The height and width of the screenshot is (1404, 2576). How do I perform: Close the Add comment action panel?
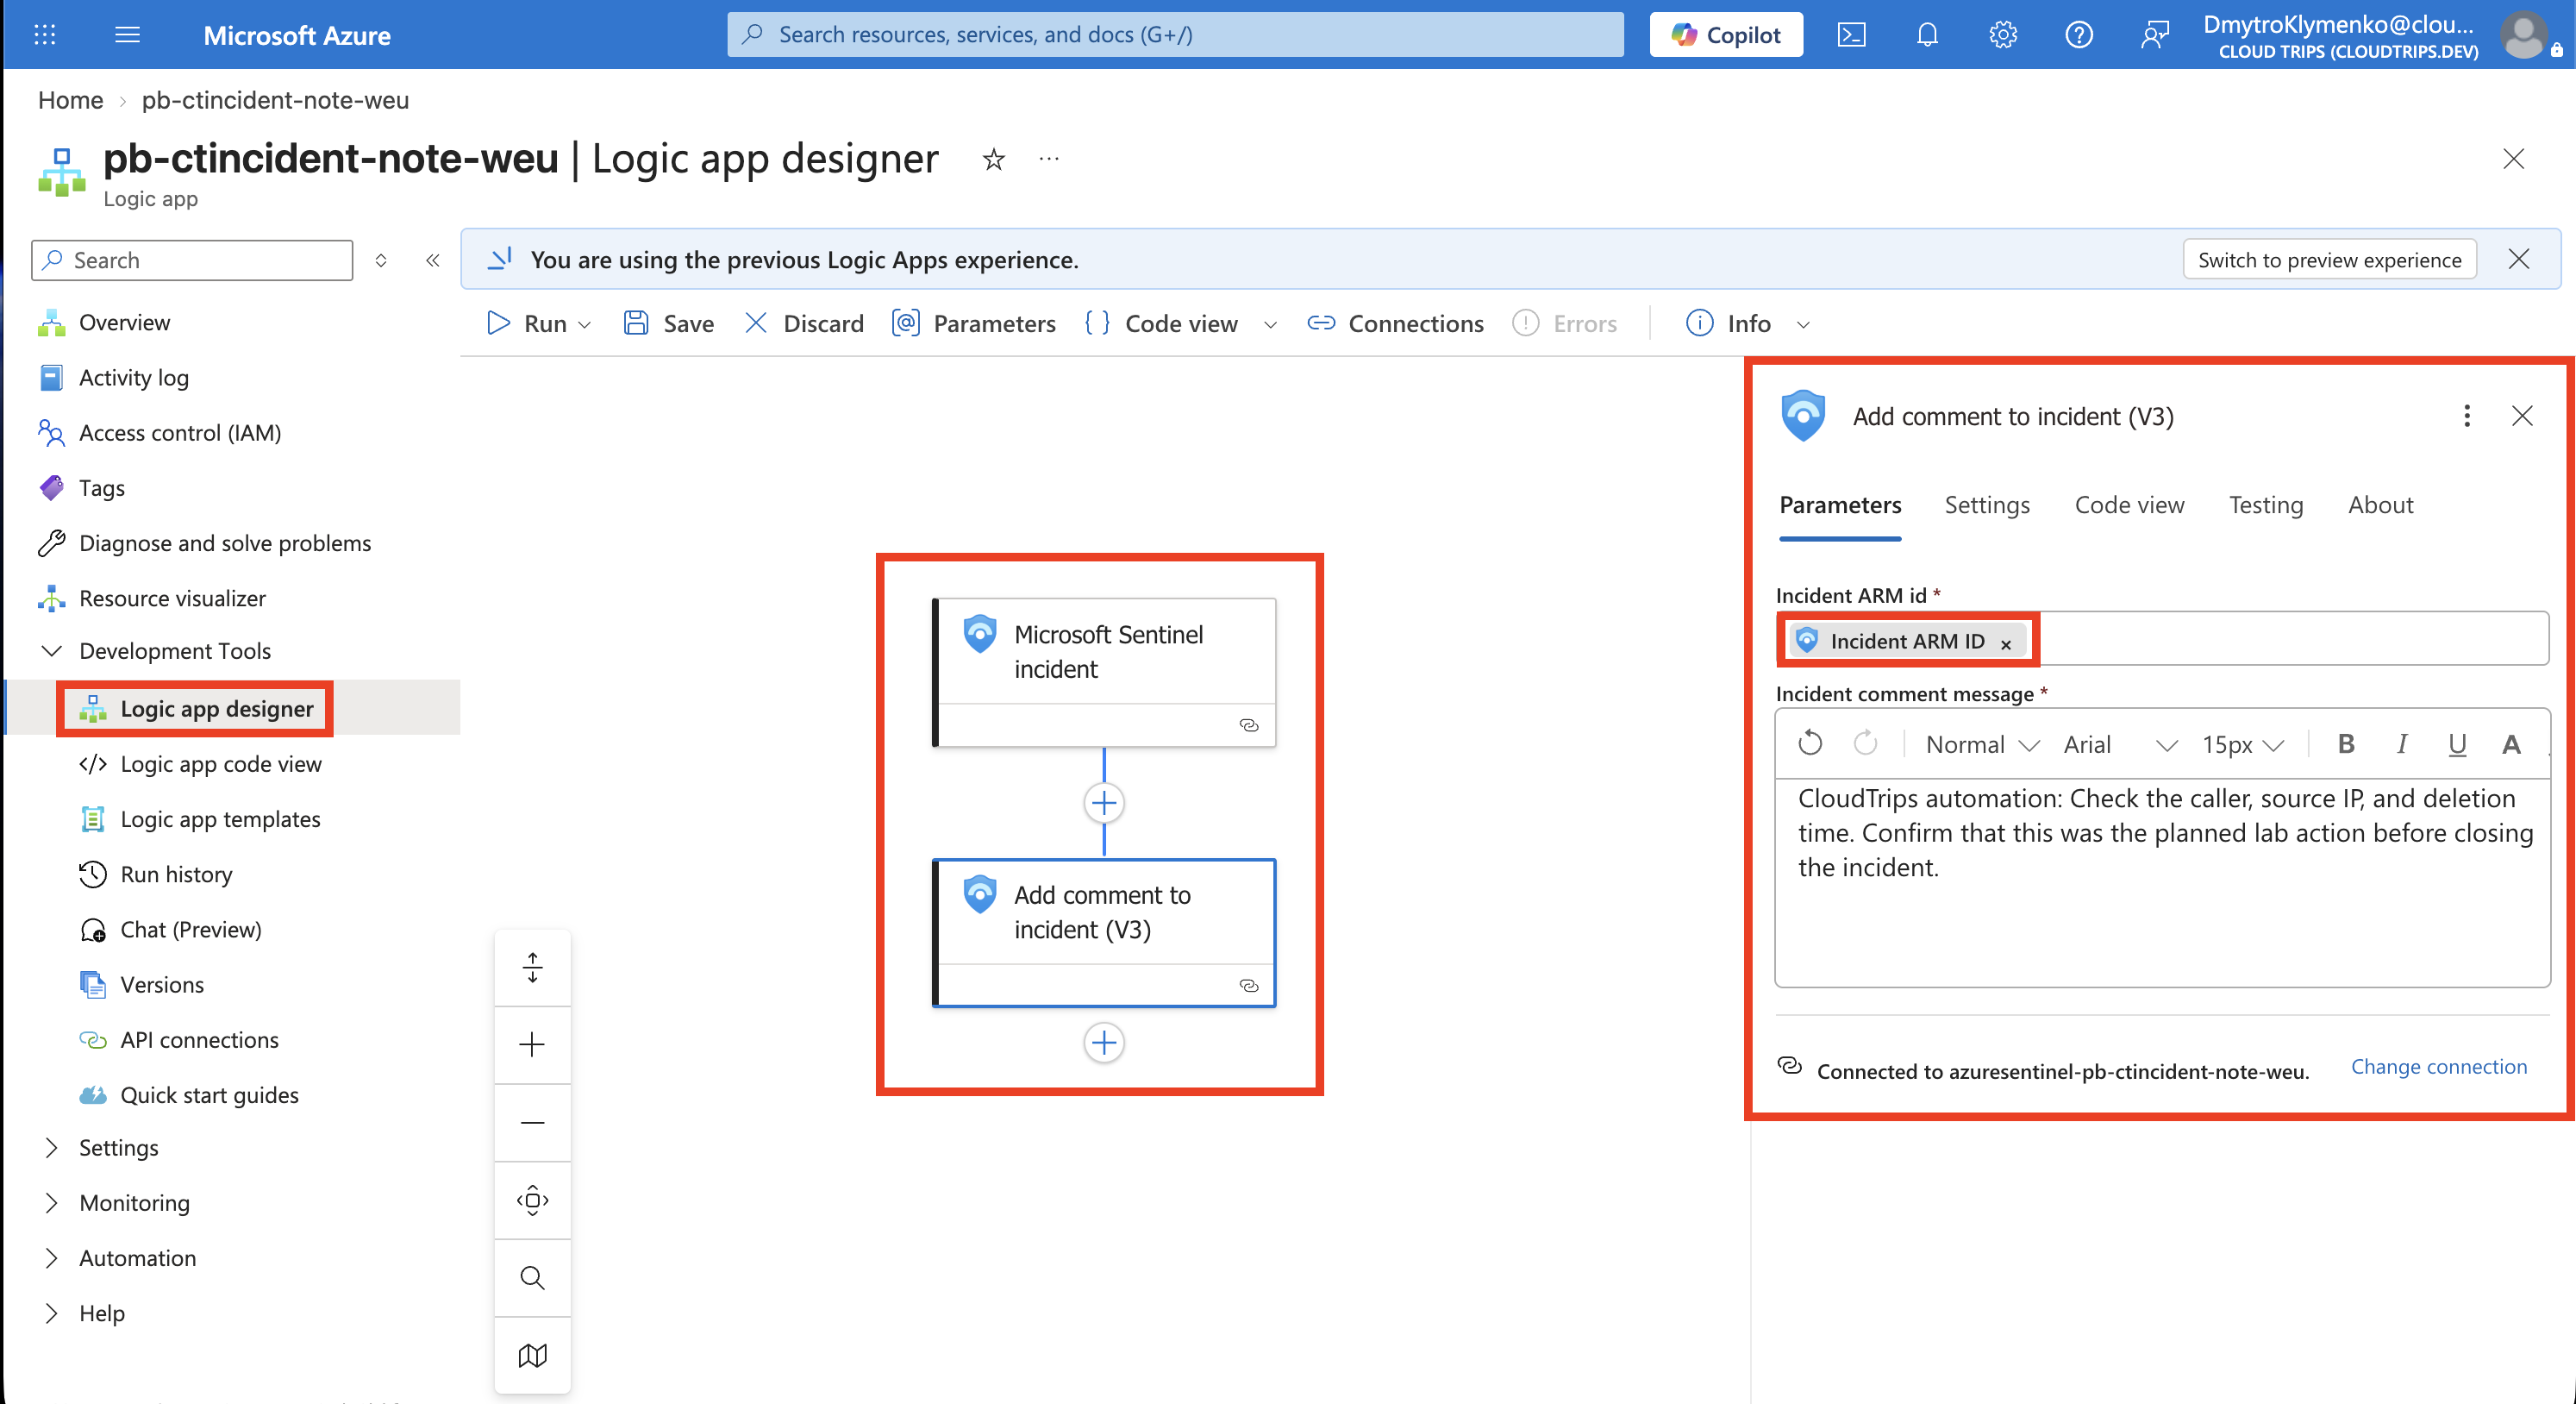[x=2522, y=416]
